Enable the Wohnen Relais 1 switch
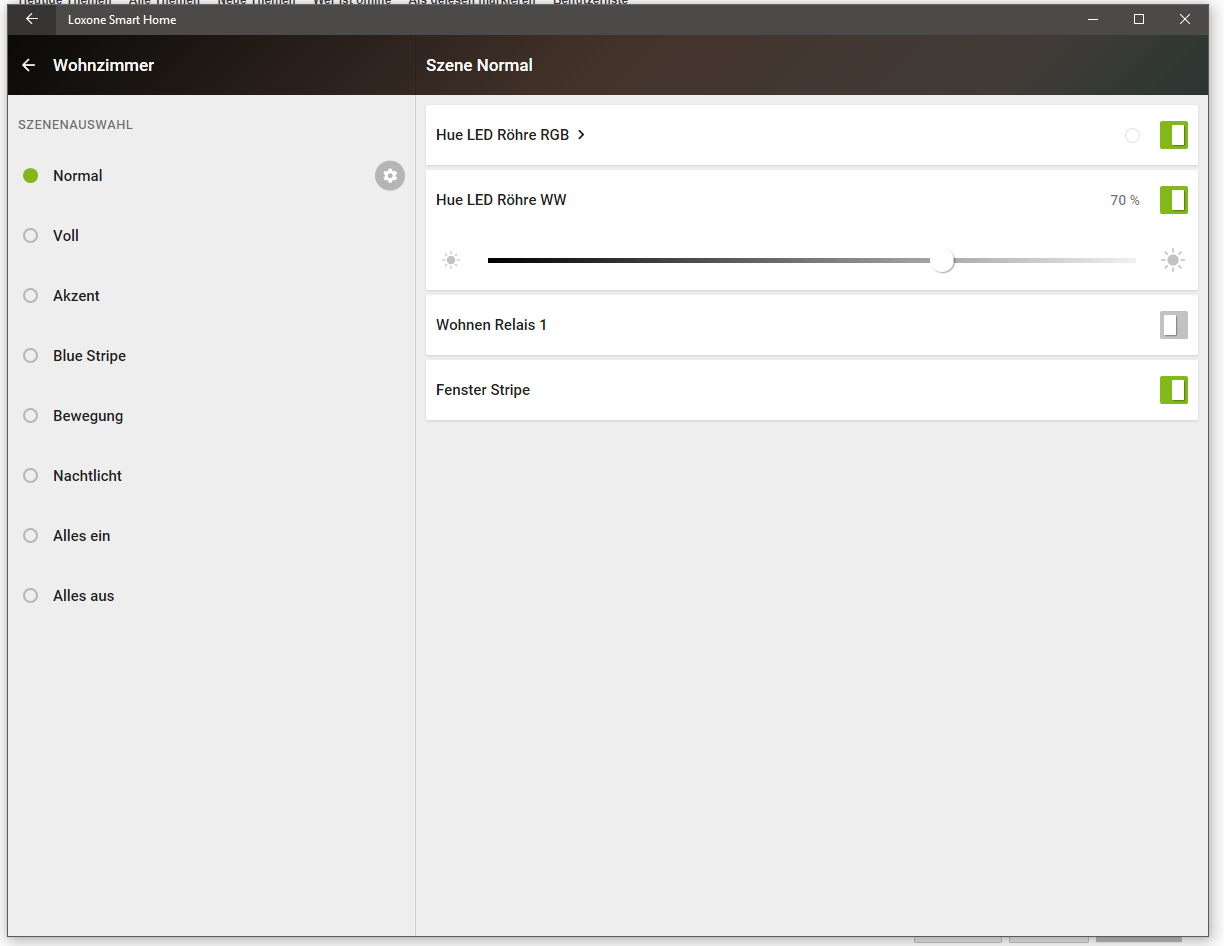1224x946 pixels. (1173, 325)
